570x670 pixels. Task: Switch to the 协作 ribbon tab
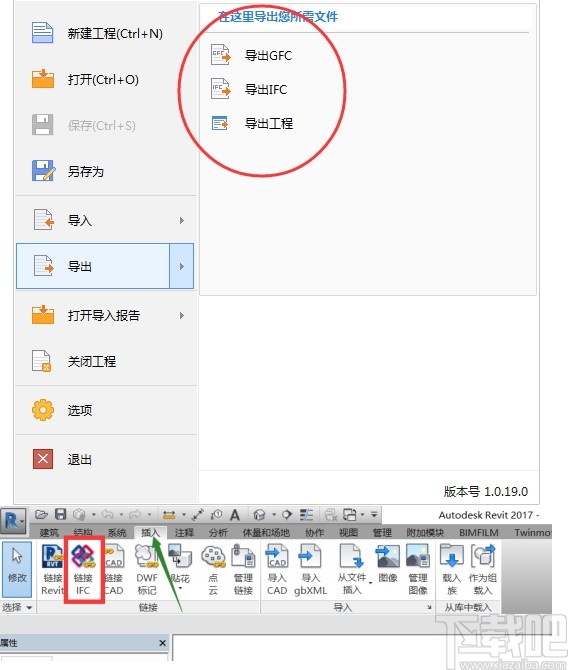tap(314, 532)
